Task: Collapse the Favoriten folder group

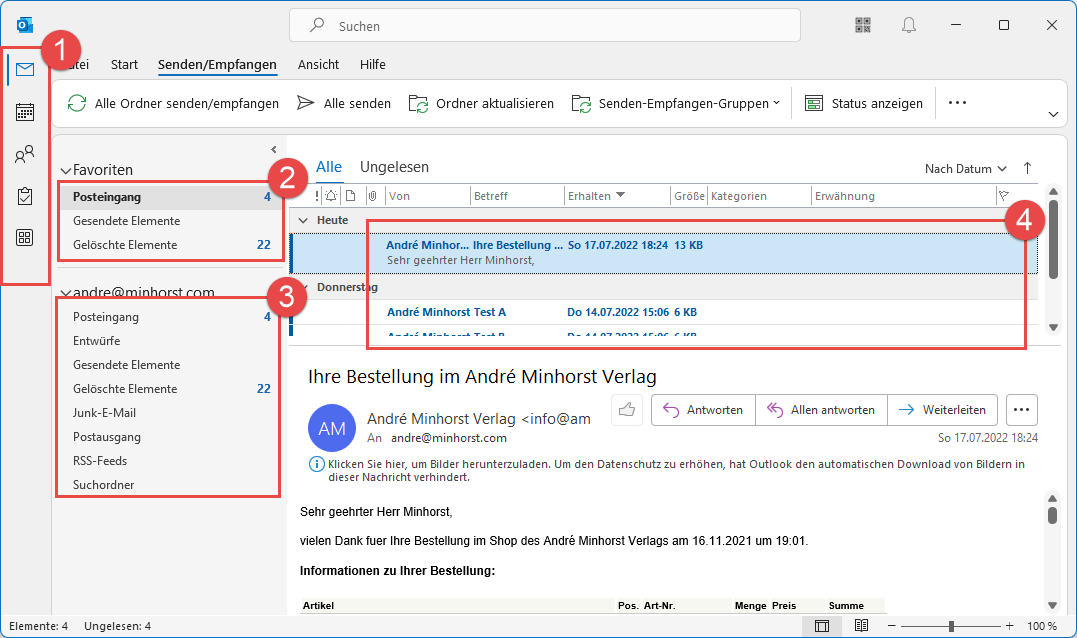Action: tap(66, 171)
